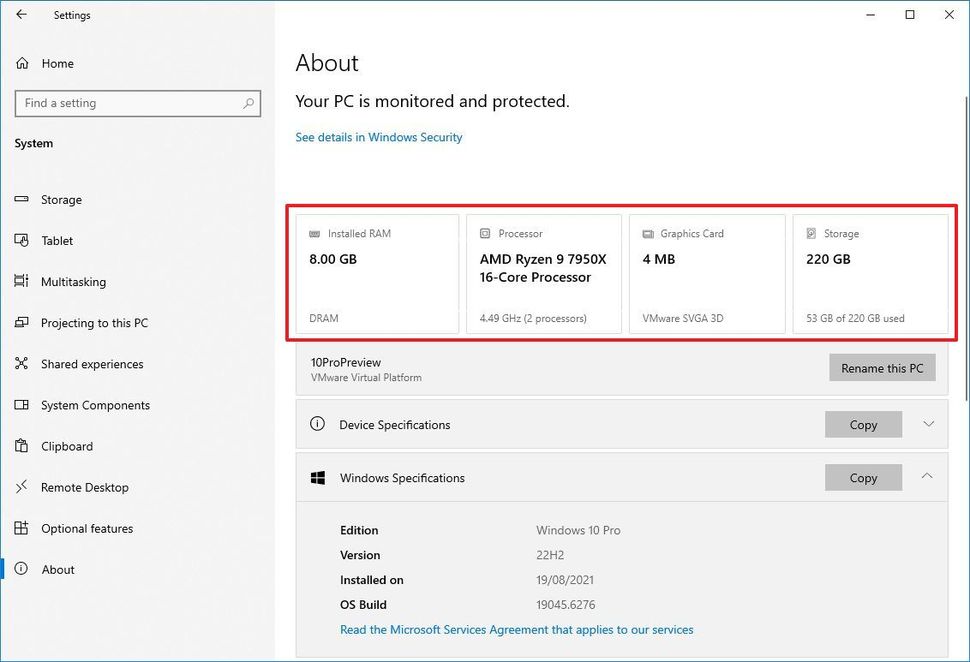Open the See details in Windows Security link
The height and width of the screenshot is (662, 970).
coord(378,137)
